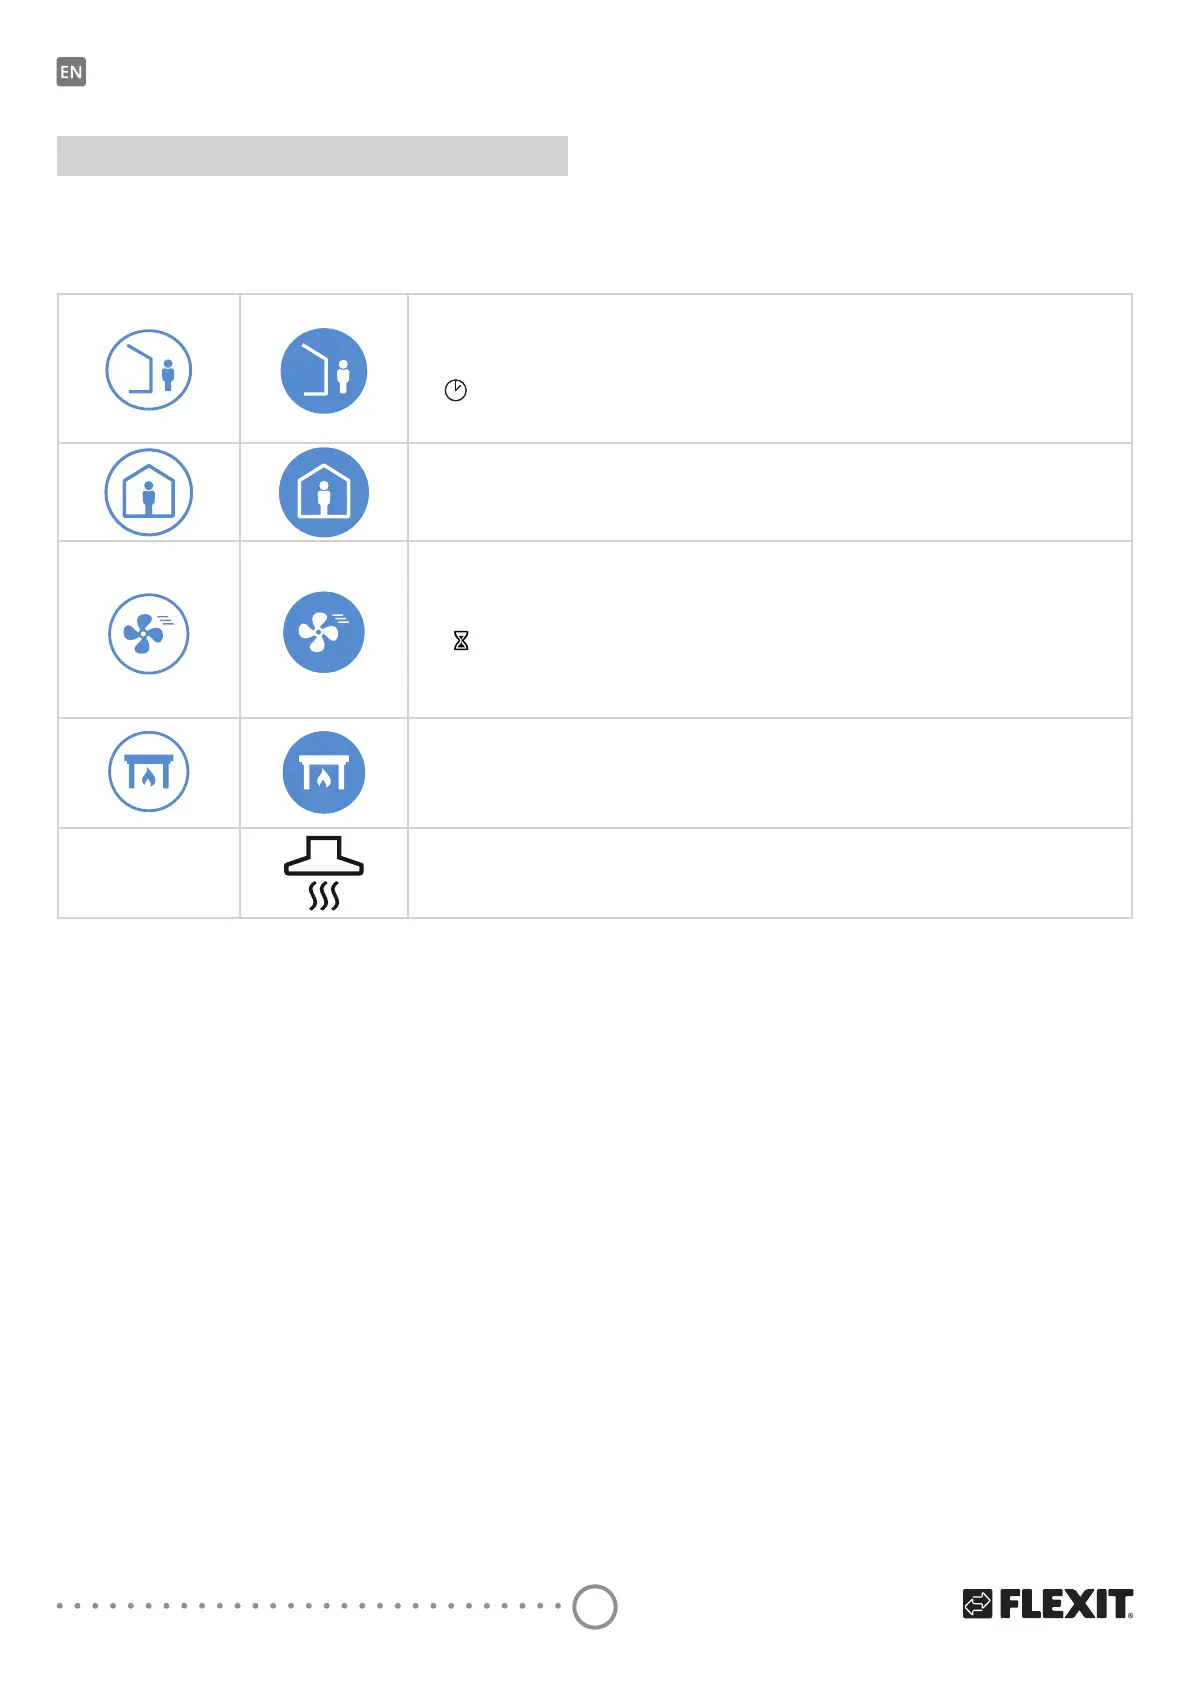The height and width of the screenshot is (1684, 1190).
Task: Click the empty page number circle
Action: click(x=595, y=1606)
